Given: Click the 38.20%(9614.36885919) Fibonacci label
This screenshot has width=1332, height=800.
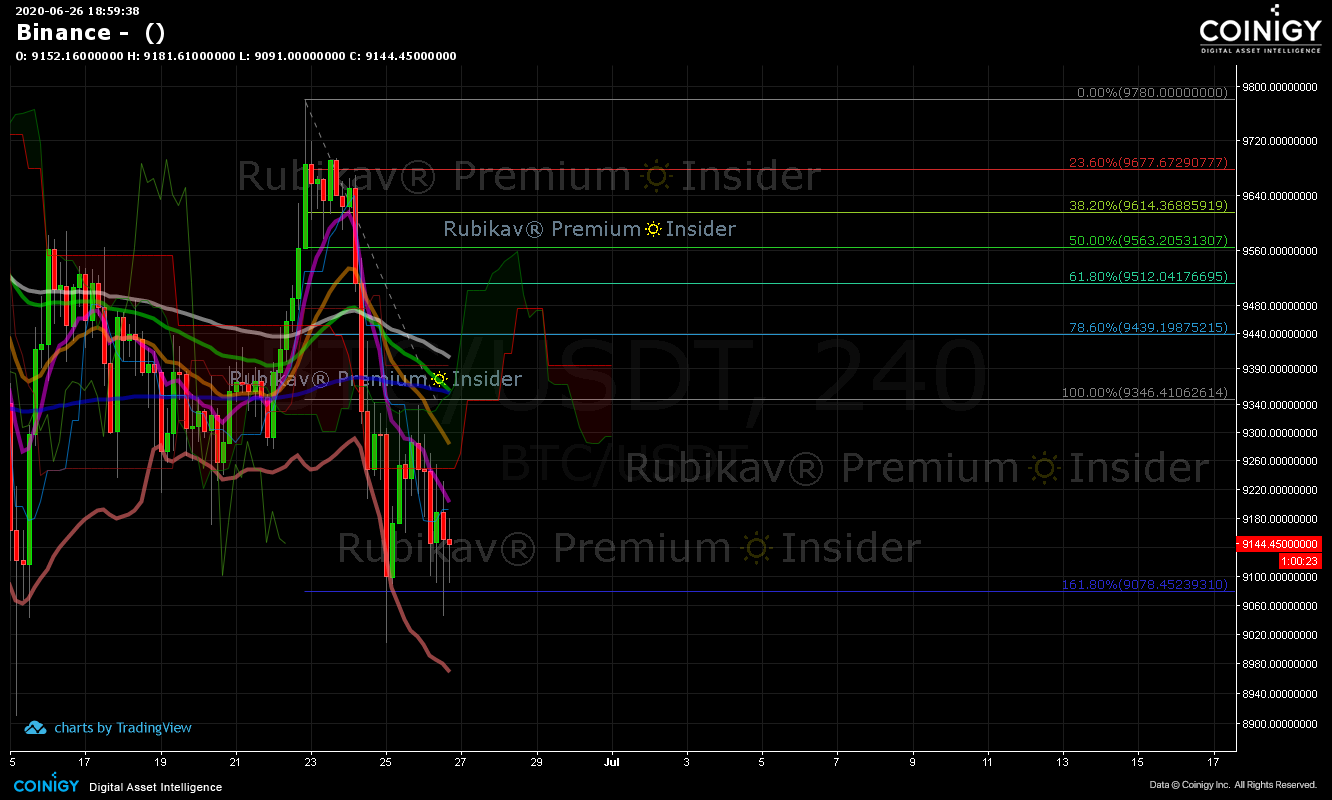Looking at the screenshot, I should coord(1148,205).
